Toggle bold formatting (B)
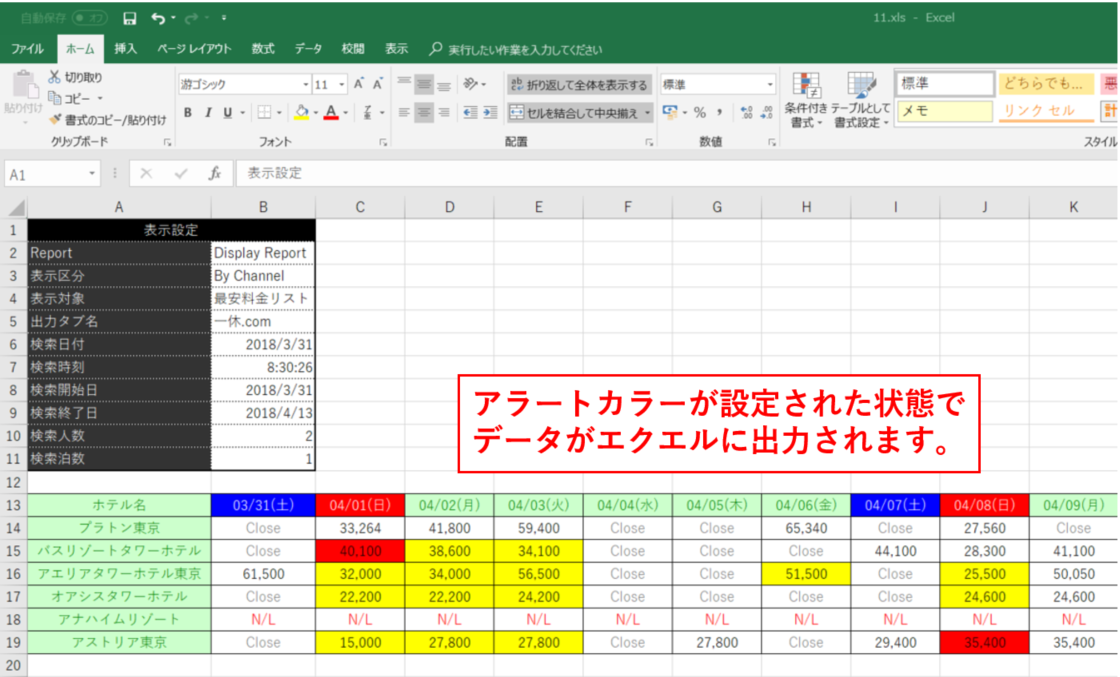The width and height of the screenshot is (1120, 677). click(187, 112)
